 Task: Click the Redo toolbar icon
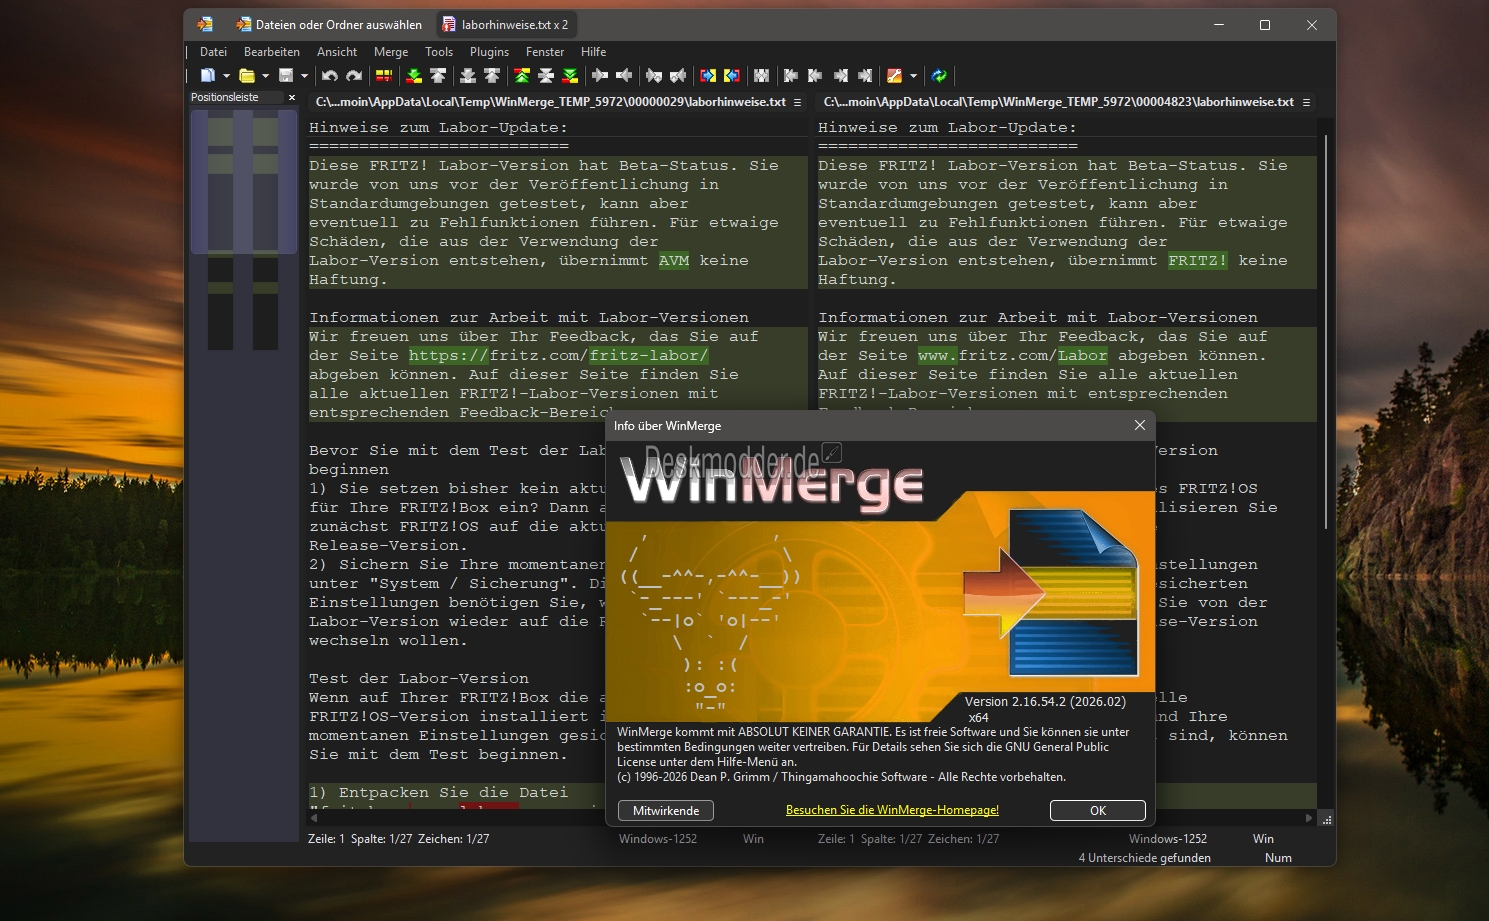(x=354, y=76)
